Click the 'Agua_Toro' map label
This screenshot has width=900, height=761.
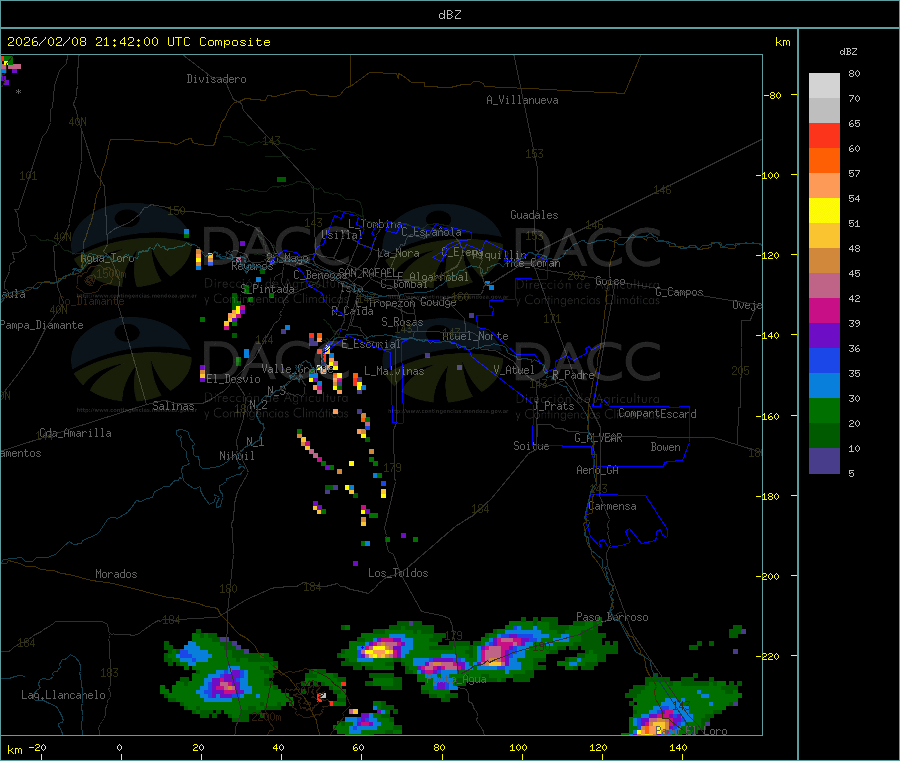(107, 258)
